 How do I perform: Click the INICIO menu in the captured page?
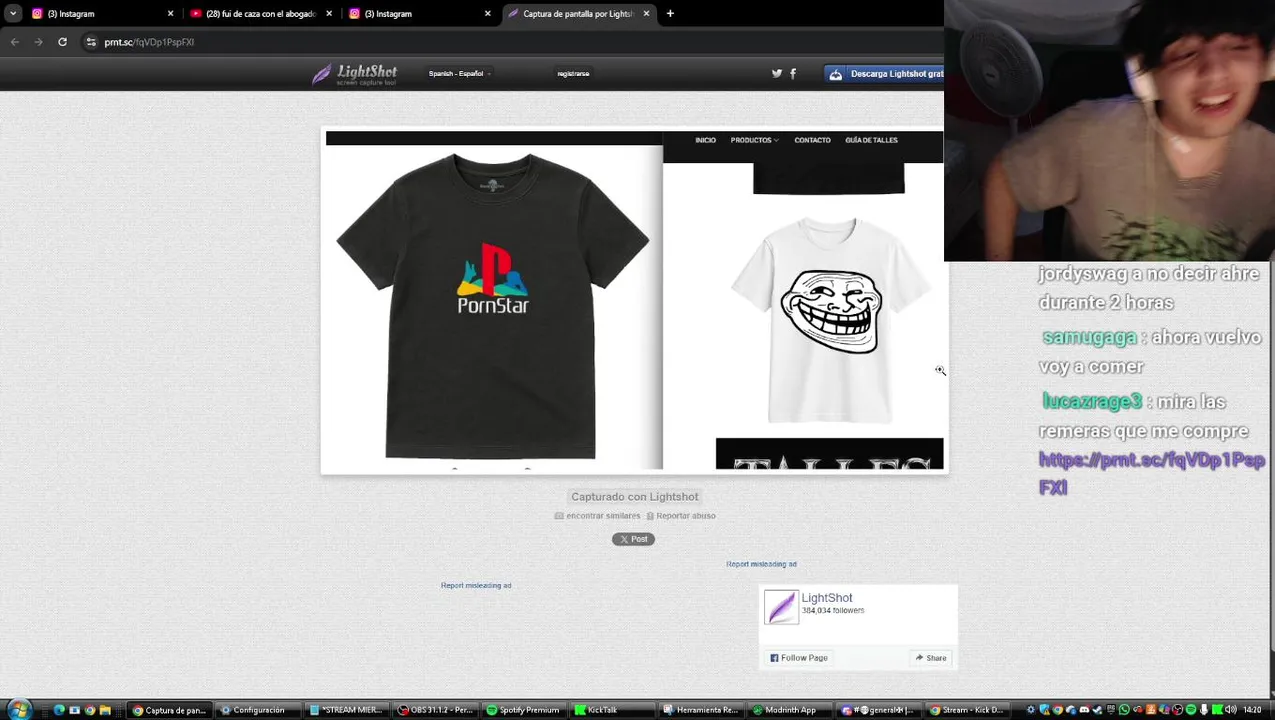click(705, 141)
